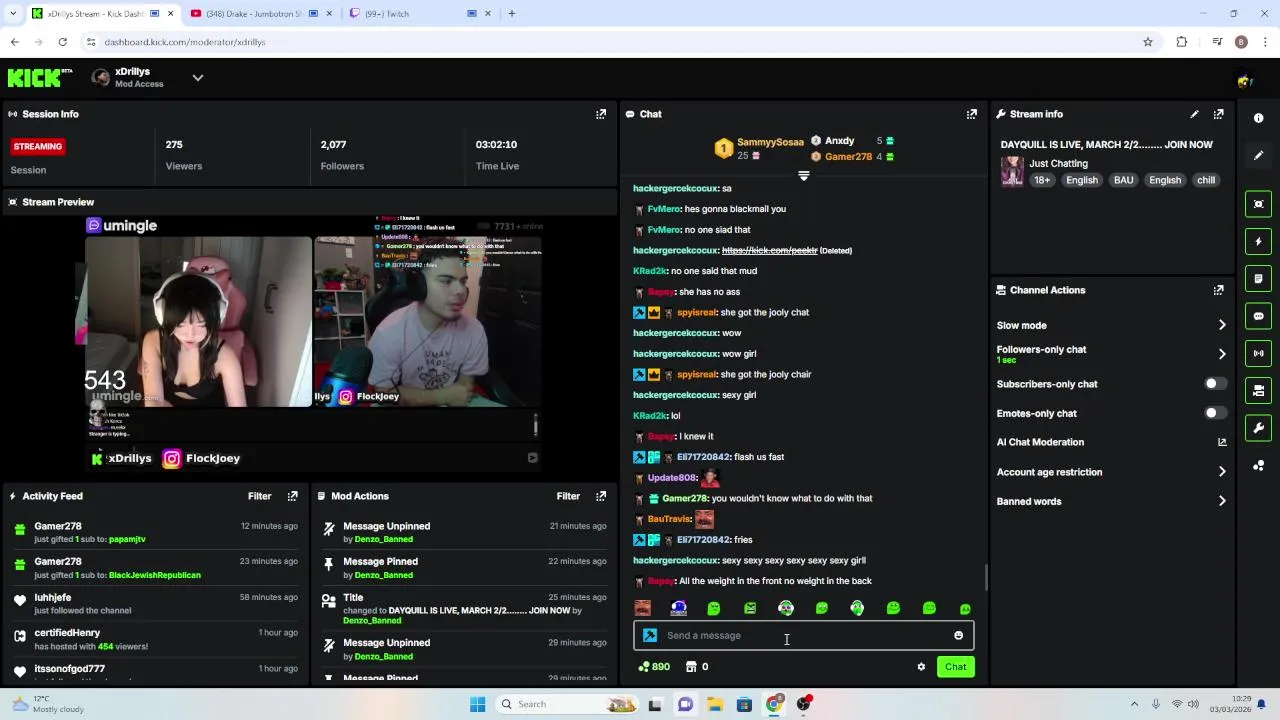The width and height of the screenshot is (1280, 720).
Task: Open chat settings gear icon
Action: (x=921, y=667)
